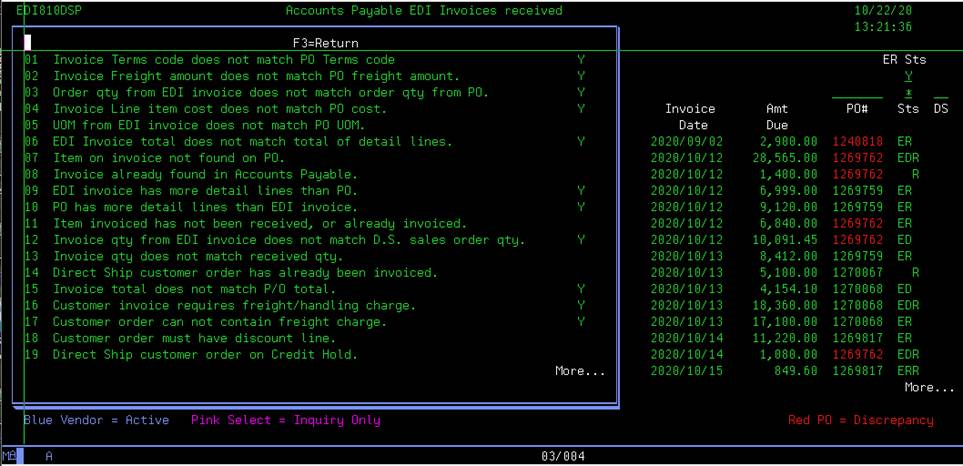The width and height of the screenshot is (963, 466).
Task: Click the MB indicator in status bar
Action: 10,456
